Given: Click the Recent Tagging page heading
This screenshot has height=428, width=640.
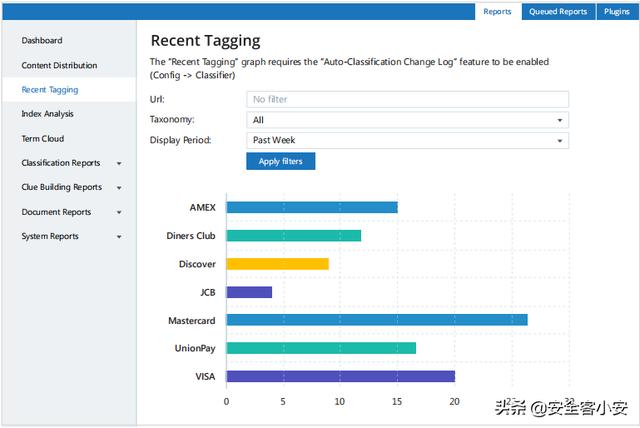Looking at the screenshot, I should (205, 41).
